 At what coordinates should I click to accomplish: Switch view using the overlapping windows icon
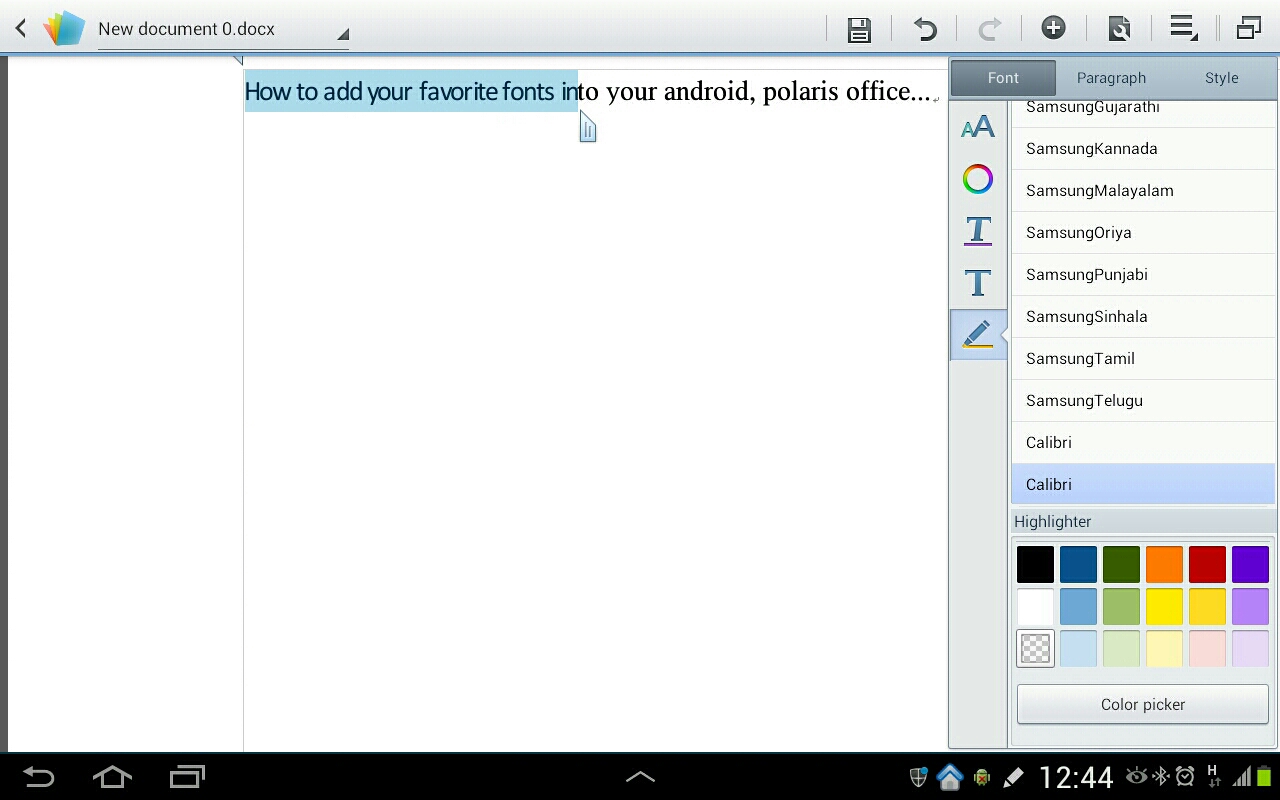[1248, 28]
